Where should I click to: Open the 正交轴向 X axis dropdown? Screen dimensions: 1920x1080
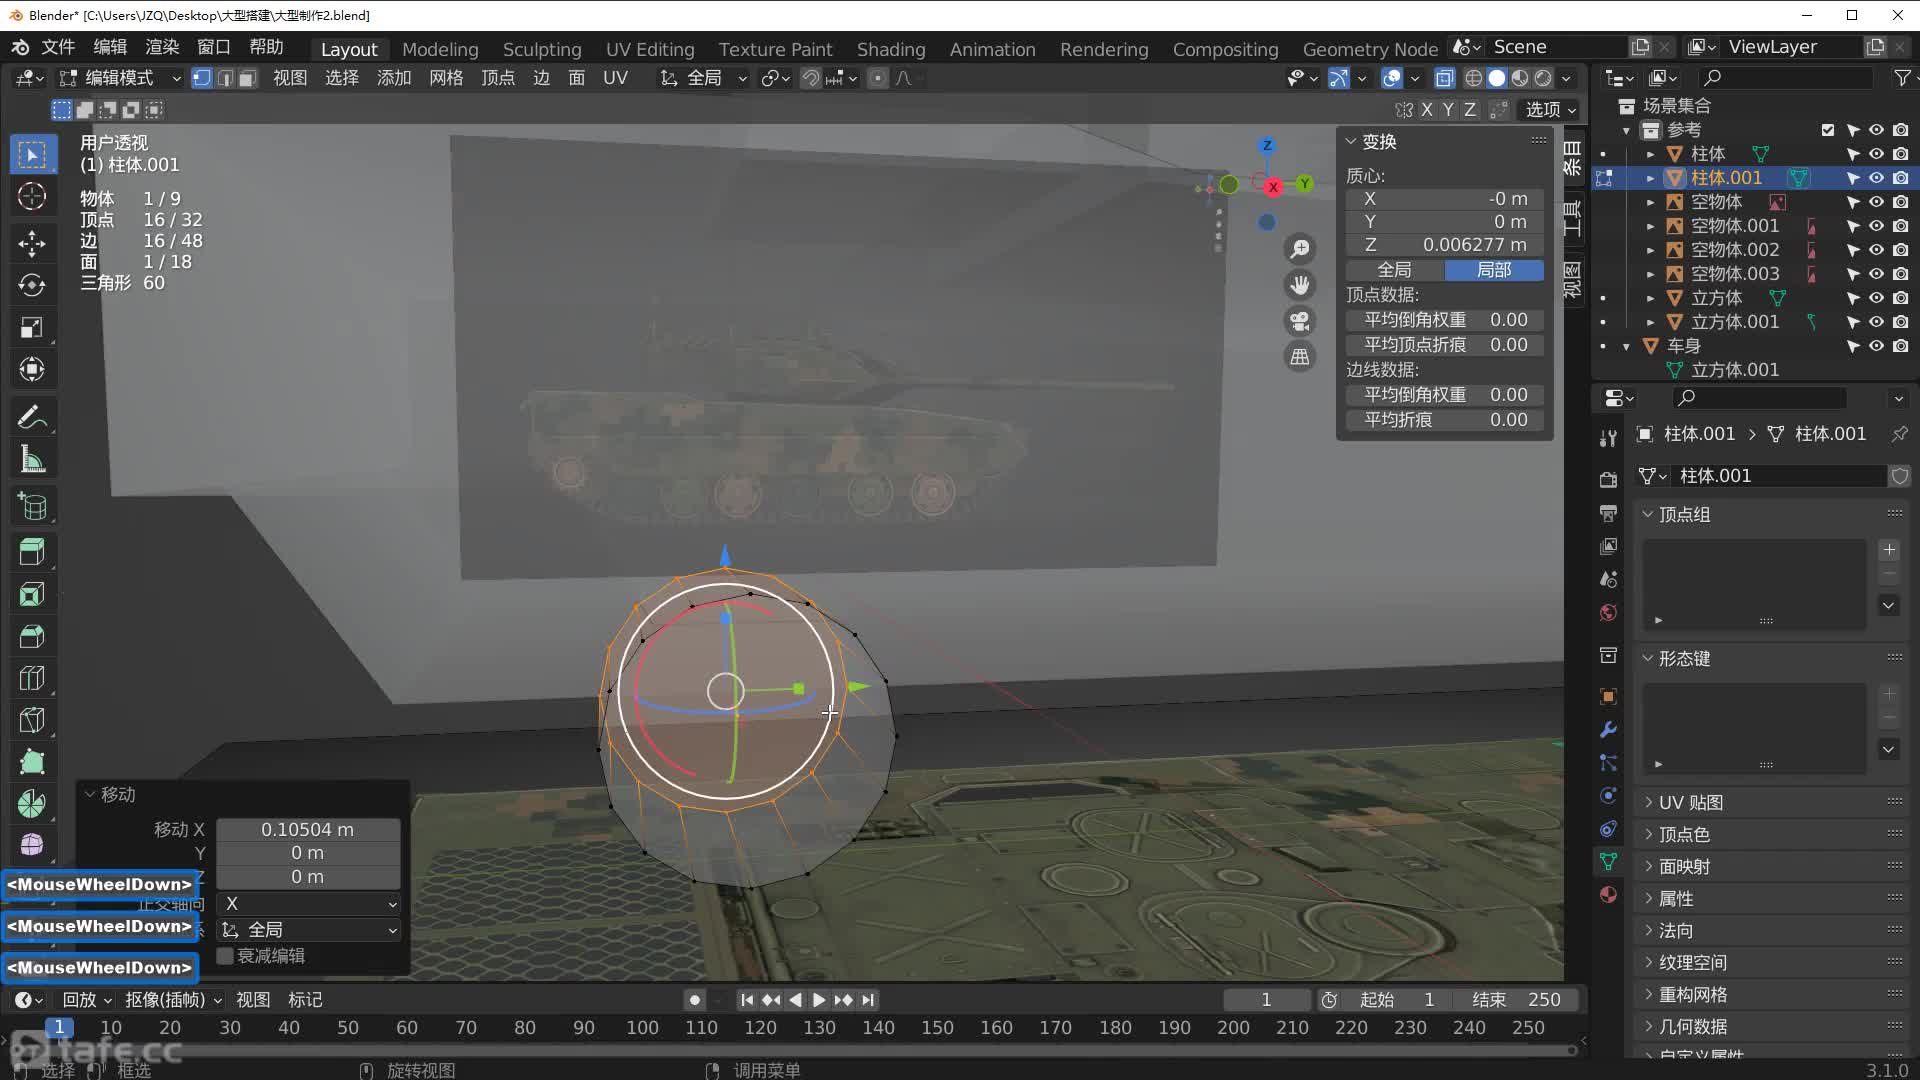(308, 904)
